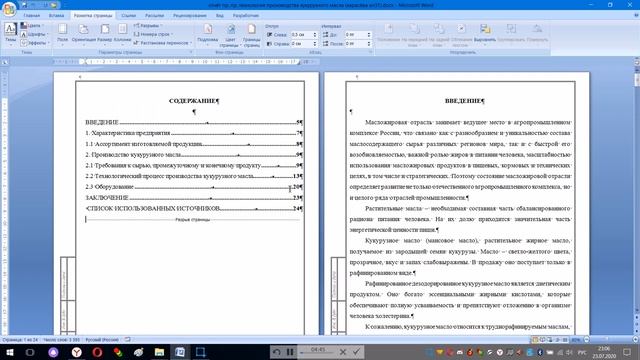The image size is (640, 360).
Task: Click the Send to Back button
Action: pyautogui.click(x=439, y=34)
